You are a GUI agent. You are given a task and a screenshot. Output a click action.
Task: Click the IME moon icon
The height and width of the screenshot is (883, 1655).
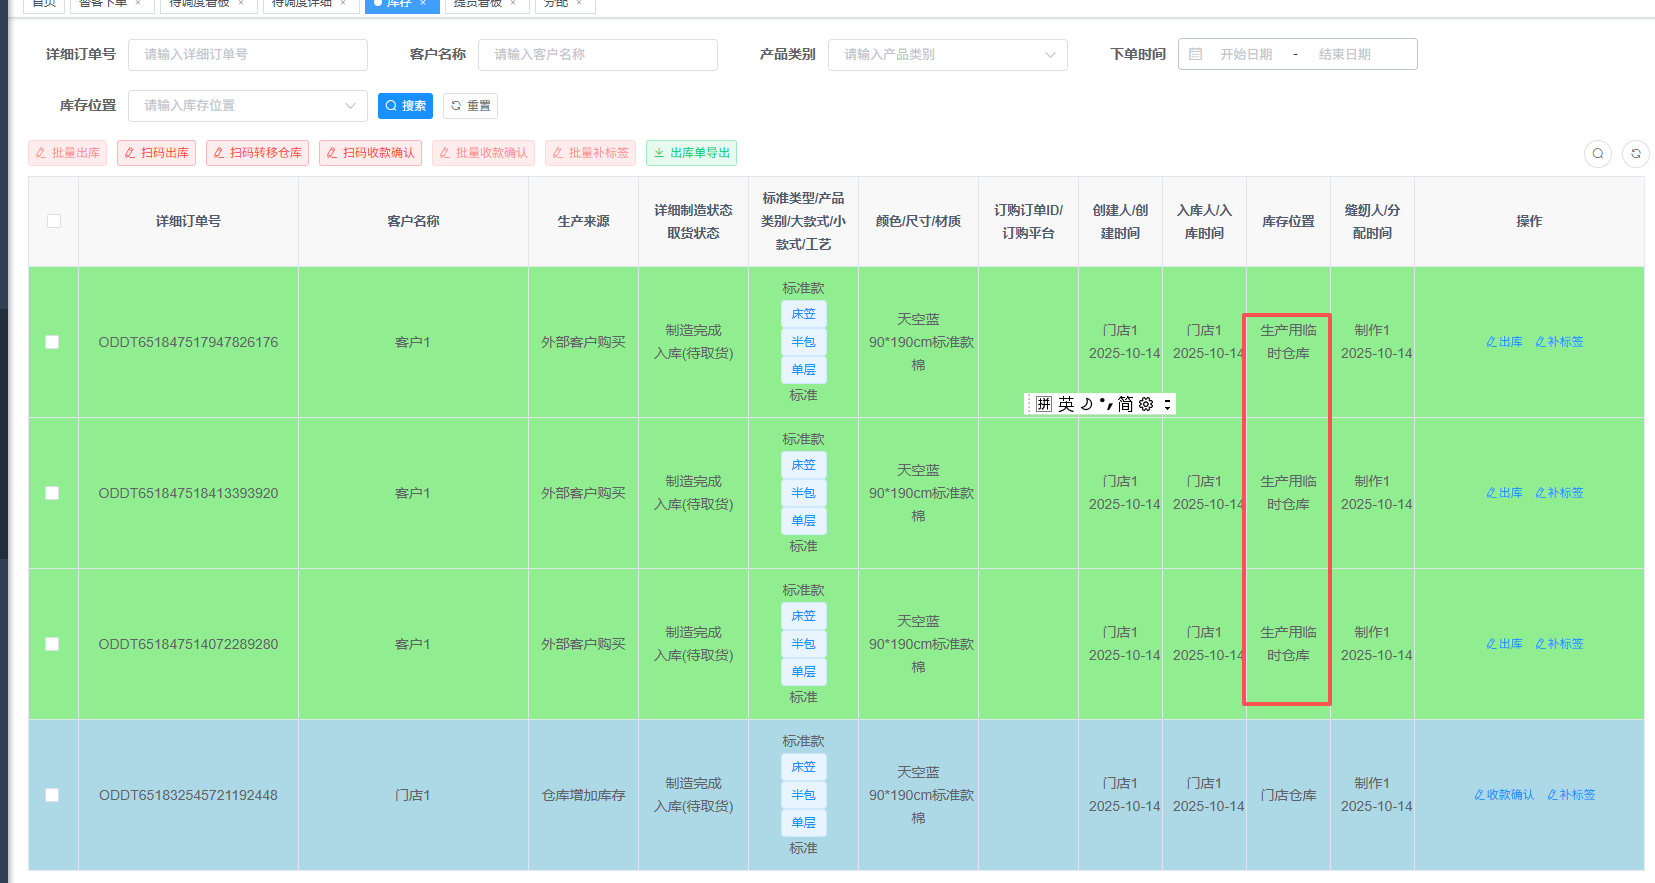[x=1086, y=404]
